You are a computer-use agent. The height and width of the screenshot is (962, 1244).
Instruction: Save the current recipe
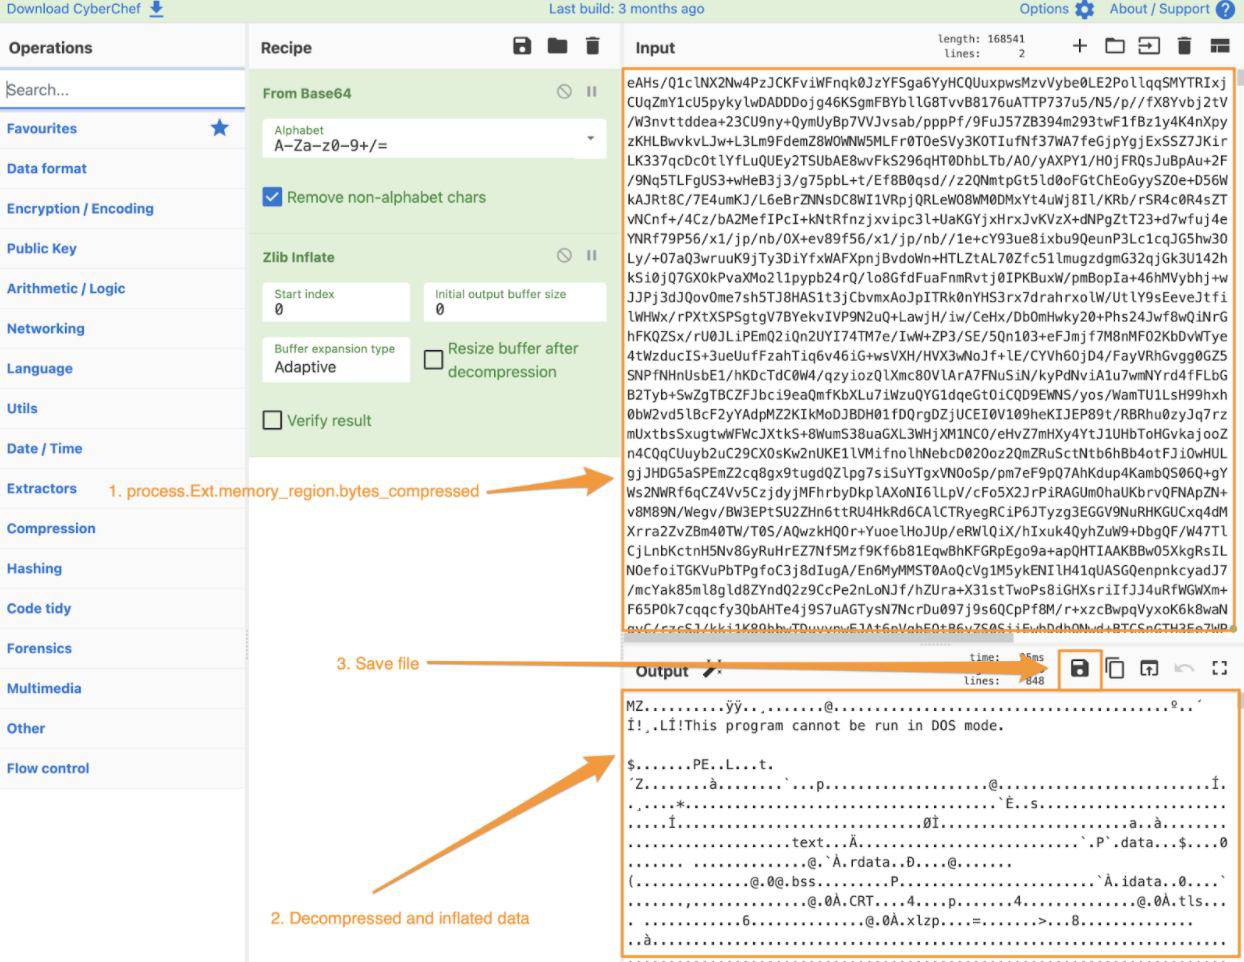522,46
